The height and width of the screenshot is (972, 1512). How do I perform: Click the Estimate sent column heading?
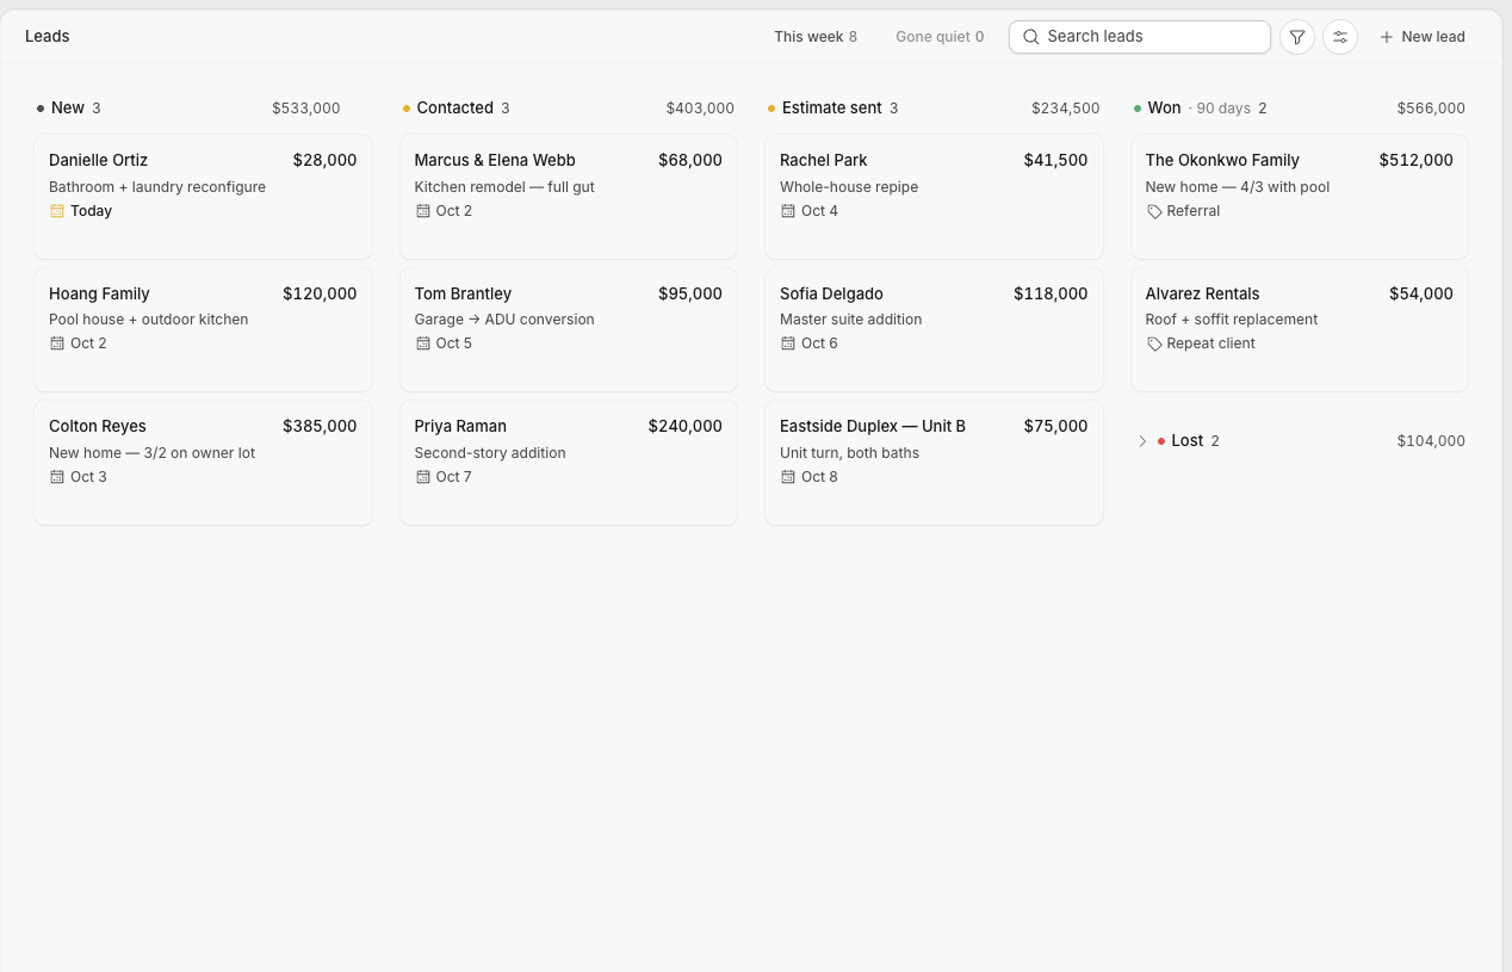coord(832,108)
